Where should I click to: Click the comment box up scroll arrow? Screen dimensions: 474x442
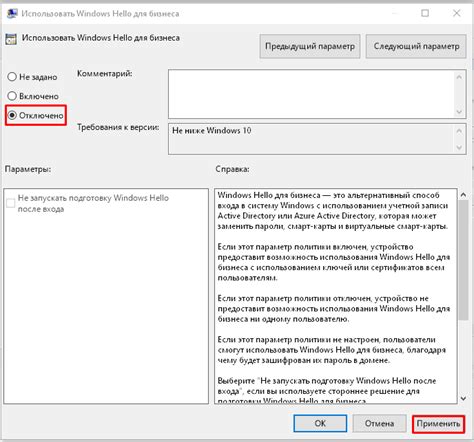[x=459, y=77]
